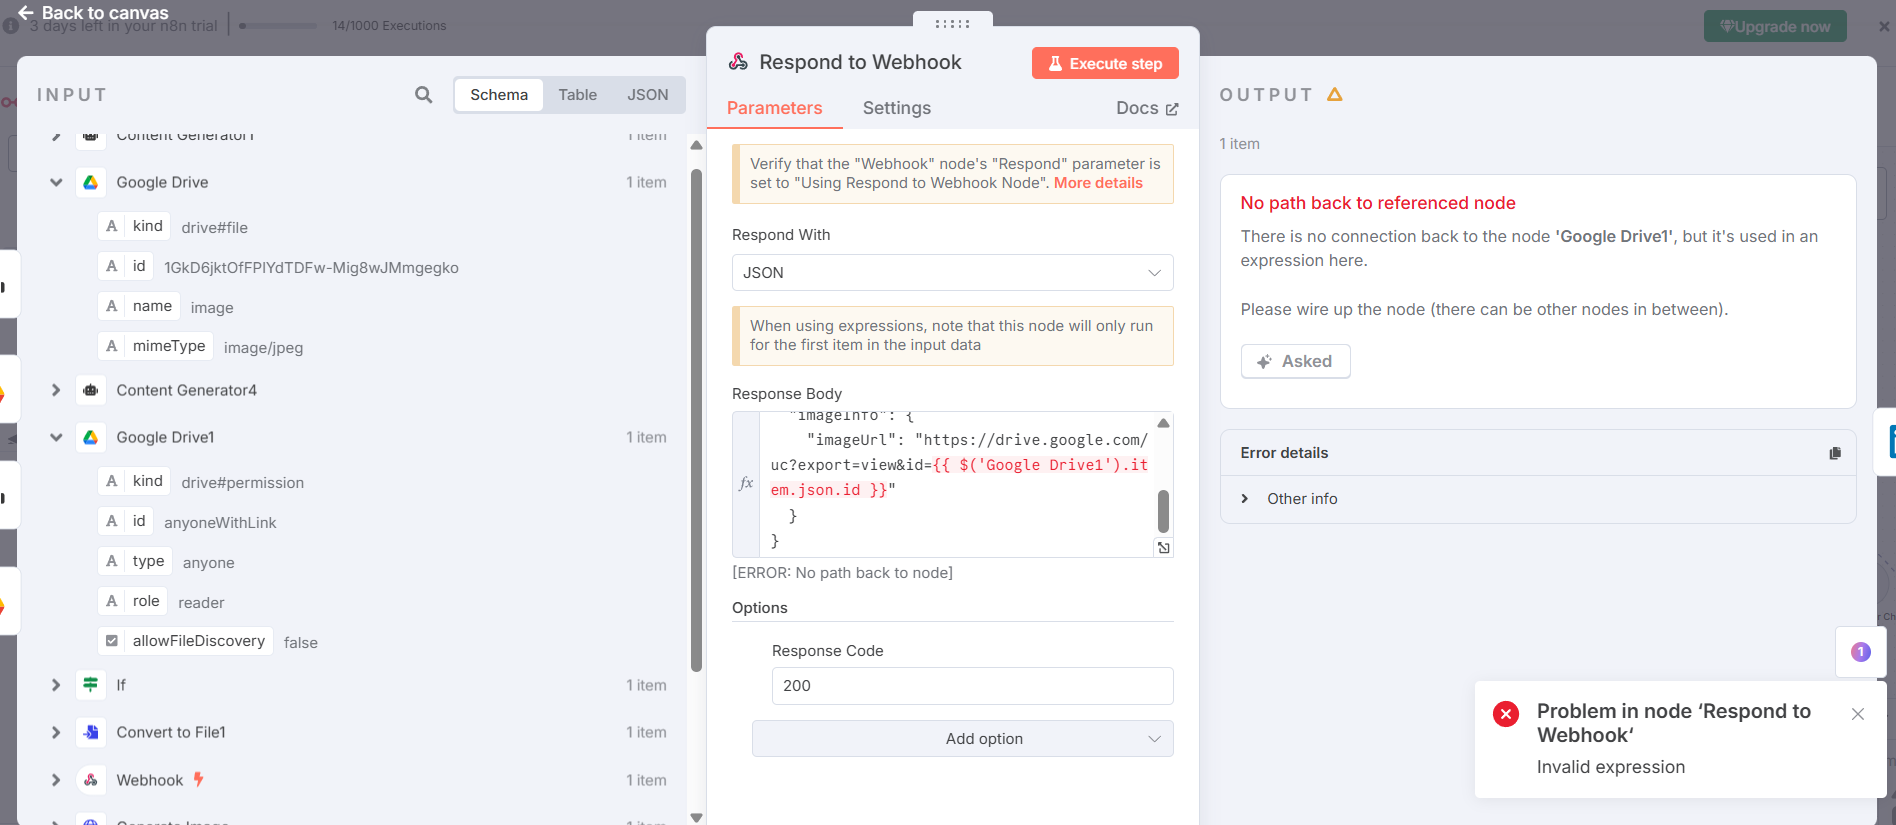Select the kind field with drive#file
1896x825 pixels.
[x=135, y=226]
